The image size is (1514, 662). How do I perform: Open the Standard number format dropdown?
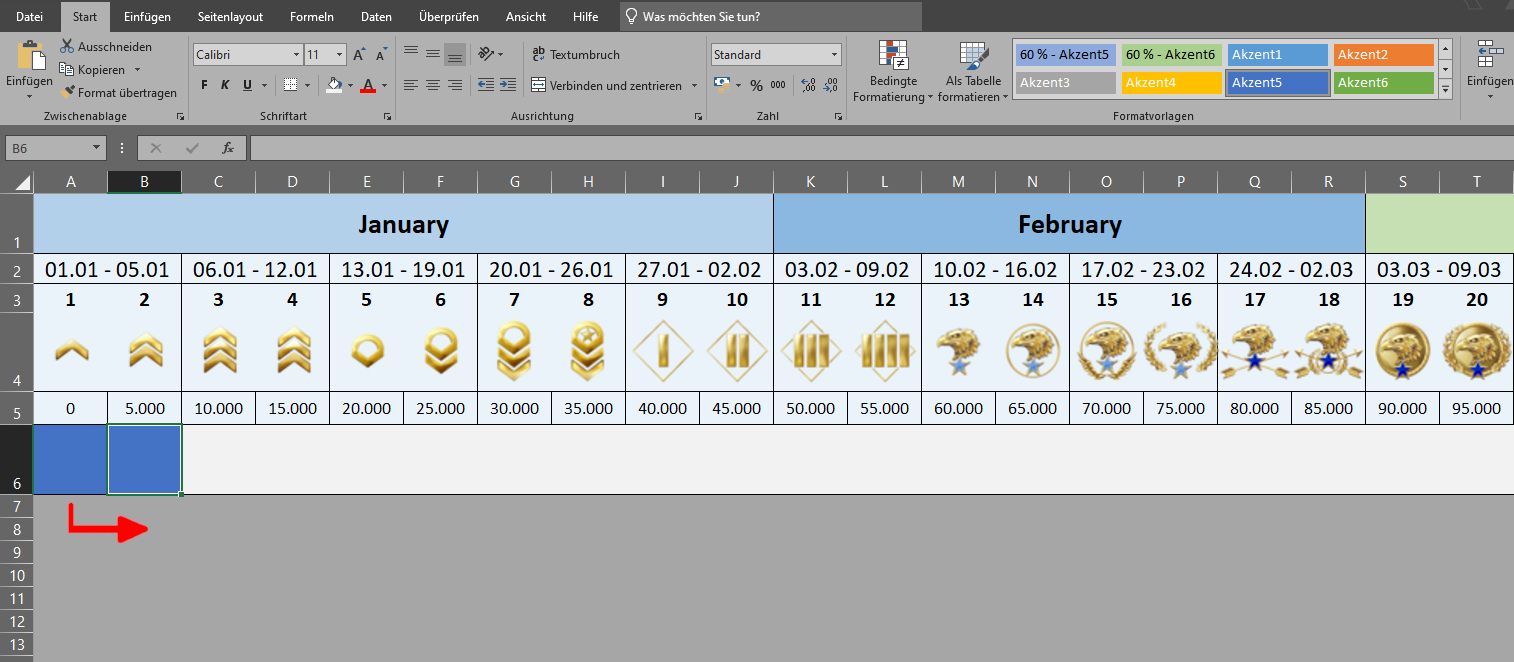pyautogui.click(x=835, y=55)
